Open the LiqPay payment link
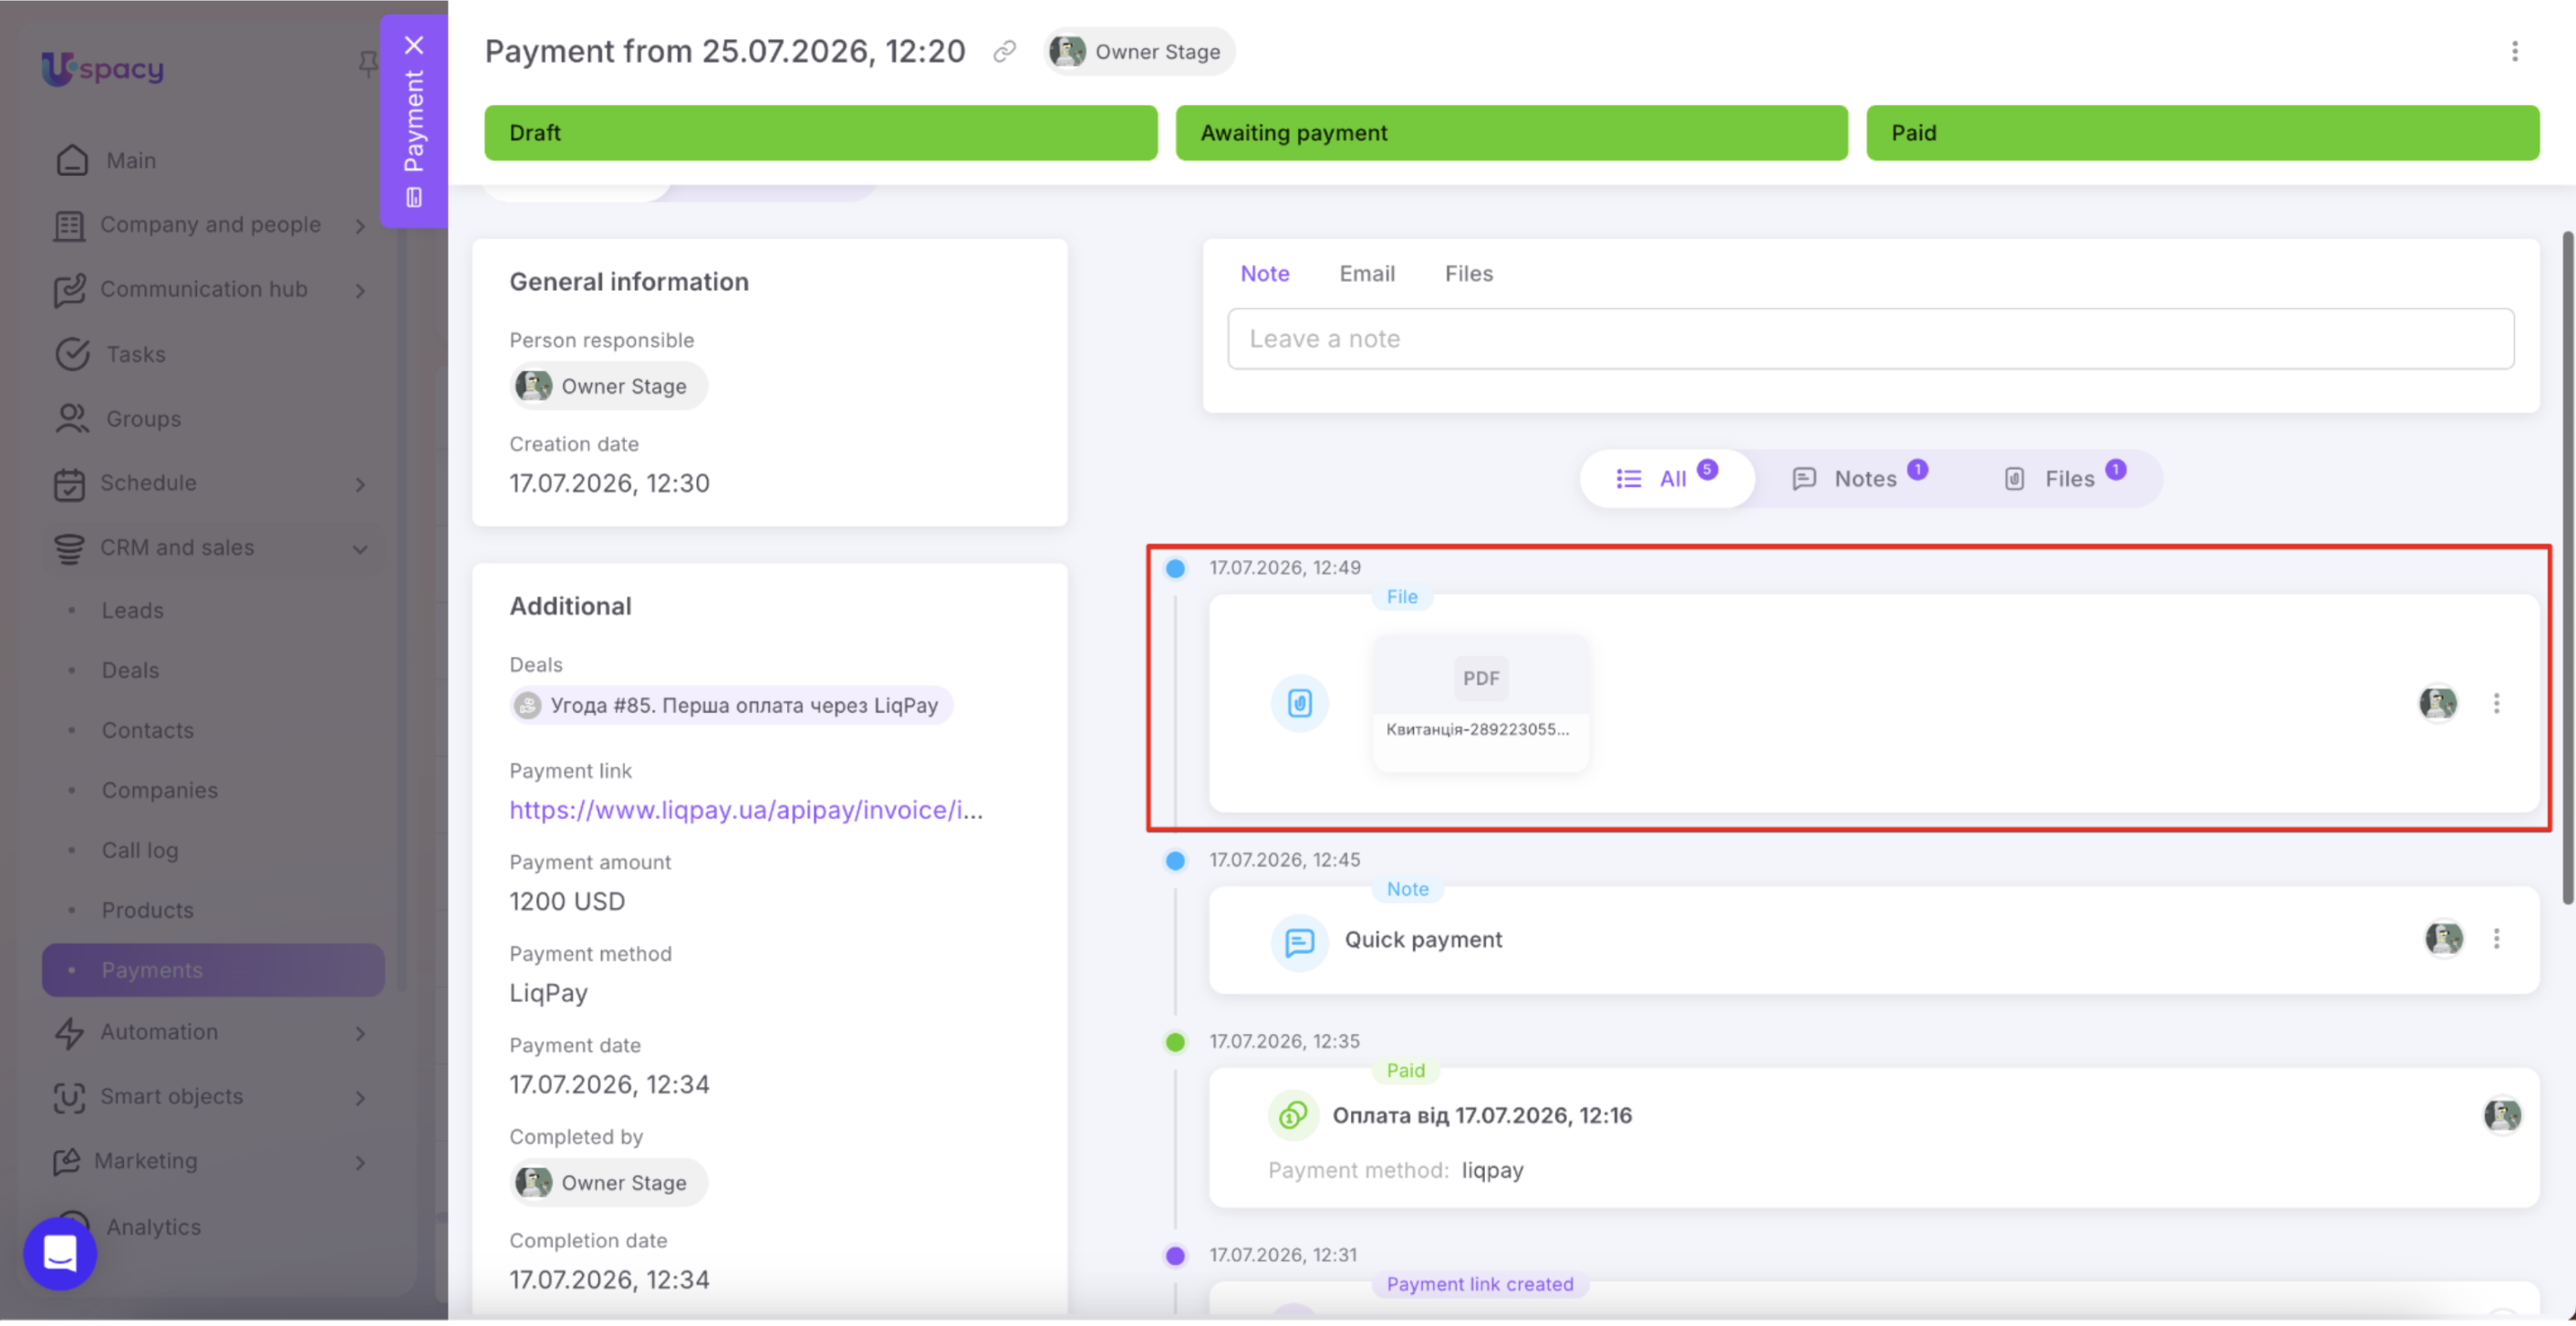The height and width of the screenshot is (1326, 2576). (x=746, y=810)
